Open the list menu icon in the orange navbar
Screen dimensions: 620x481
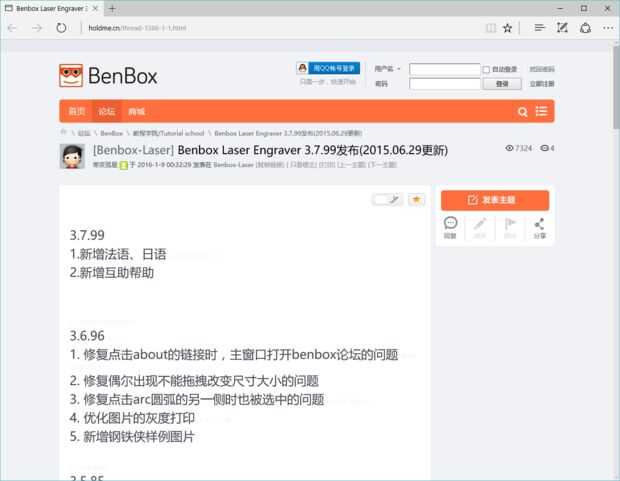(541, 111)
